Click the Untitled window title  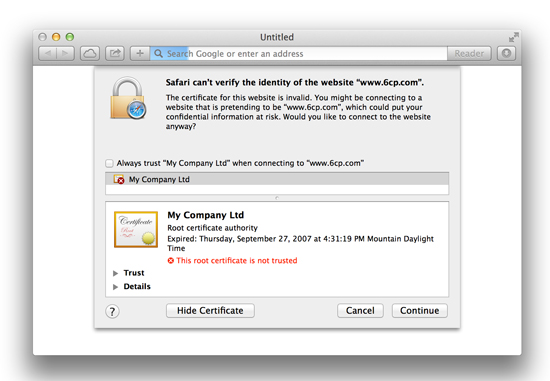(x=277, y=37)
